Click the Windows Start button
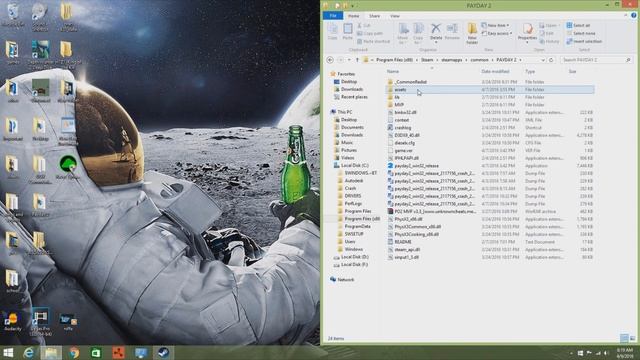640x360 pixels. 8,353
